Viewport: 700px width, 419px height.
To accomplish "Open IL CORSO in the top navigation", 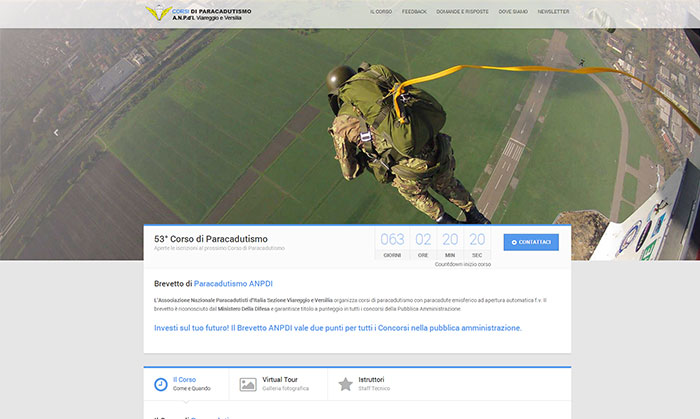I will click(x=381, y=11).
